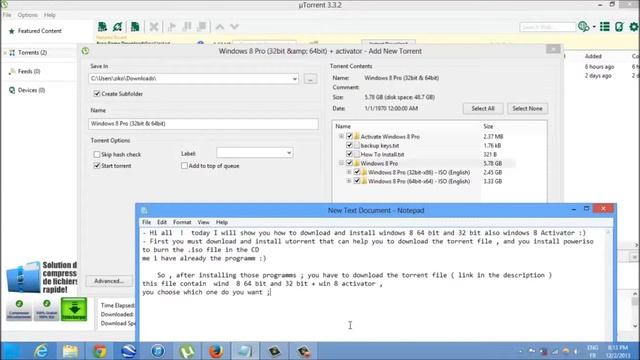Open uTorrent Preferences gear icon
Image resolution: width=640 pixels, height=360 pixels.
[x=634, y=27]
